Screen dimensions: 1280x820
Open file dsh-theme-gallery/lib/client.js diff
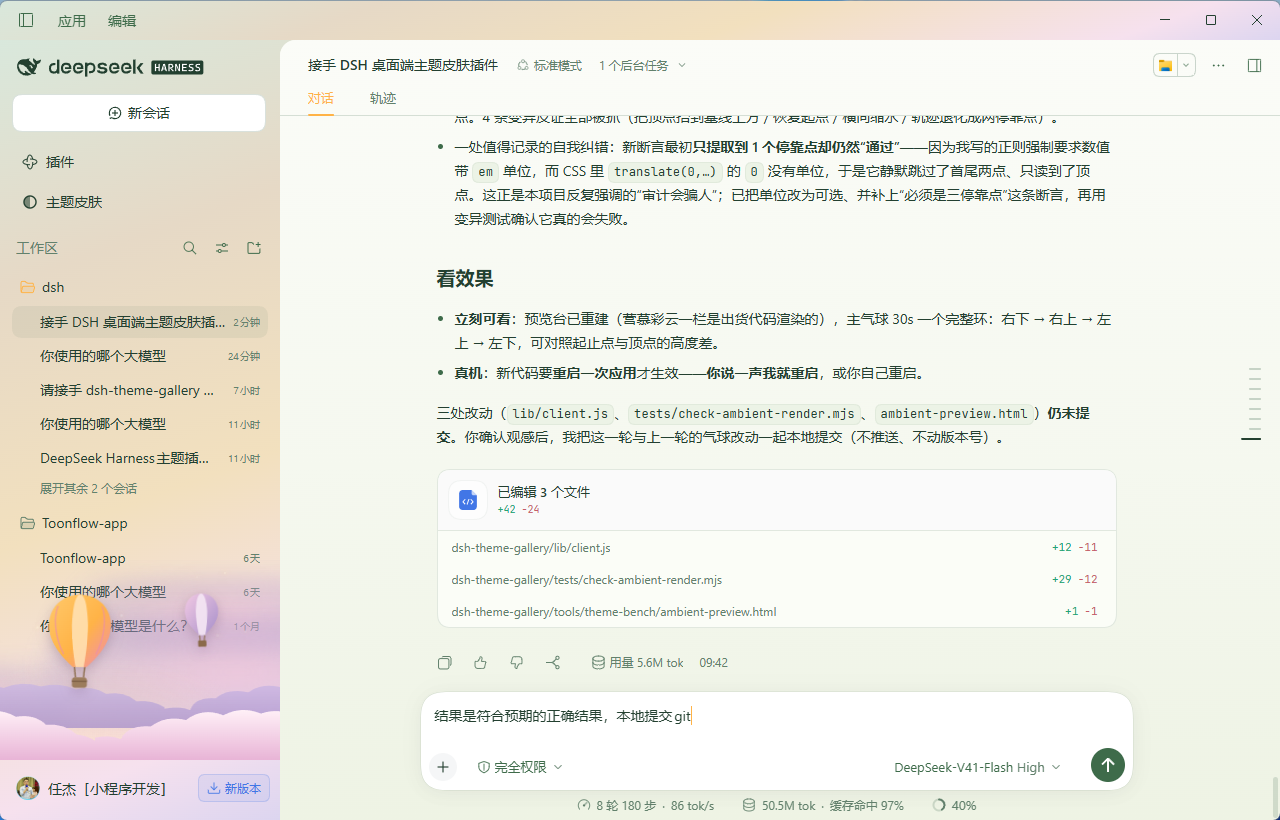[x=776, y=548]
